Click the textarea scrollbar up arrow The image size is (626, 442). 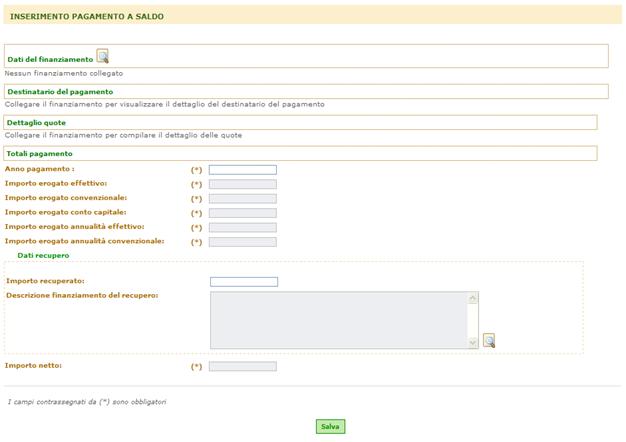(473, 298)
